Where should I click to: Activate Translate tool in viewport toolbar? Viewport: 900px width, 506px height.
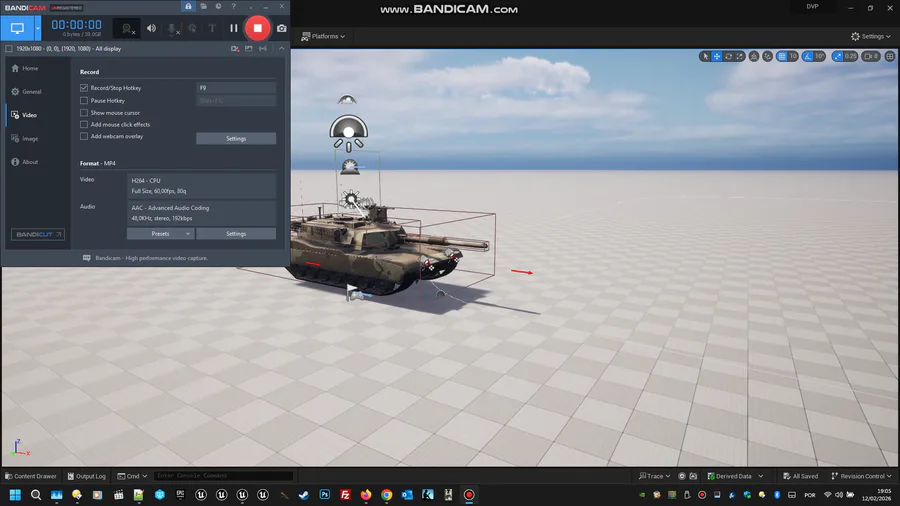coord(717,56)
